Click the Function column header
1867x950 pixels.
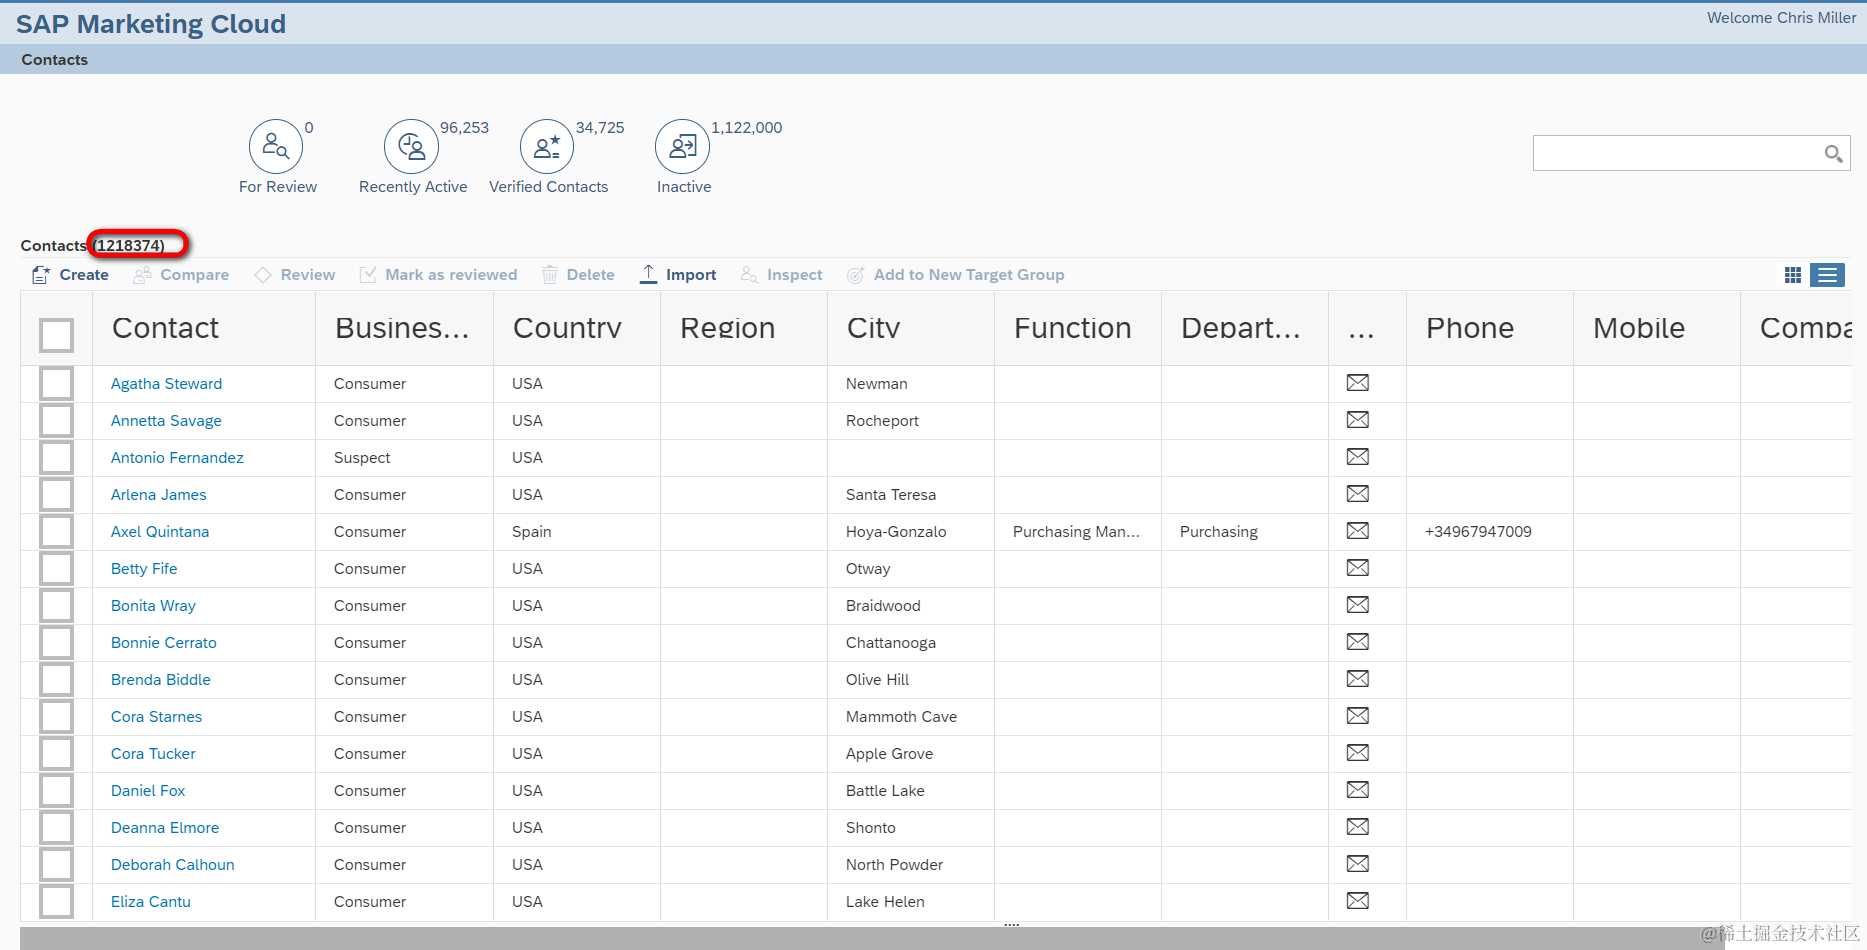(1078, 328)
